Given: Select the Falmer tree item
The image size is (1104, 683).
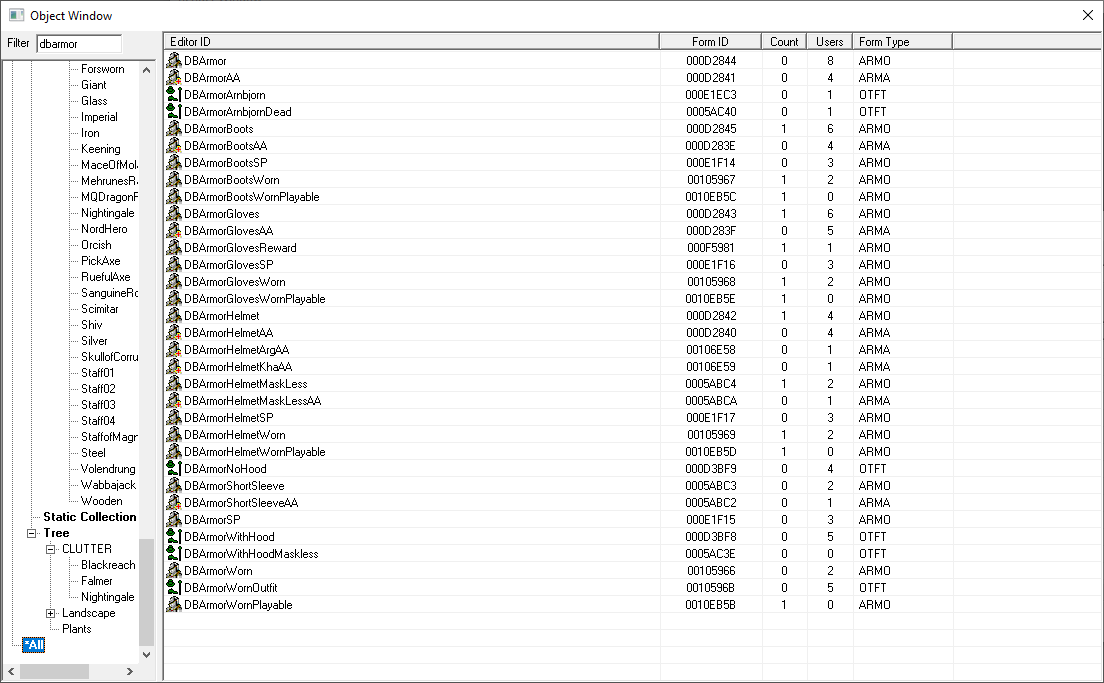Looking at the screenshot, I should tap(96, 581).
